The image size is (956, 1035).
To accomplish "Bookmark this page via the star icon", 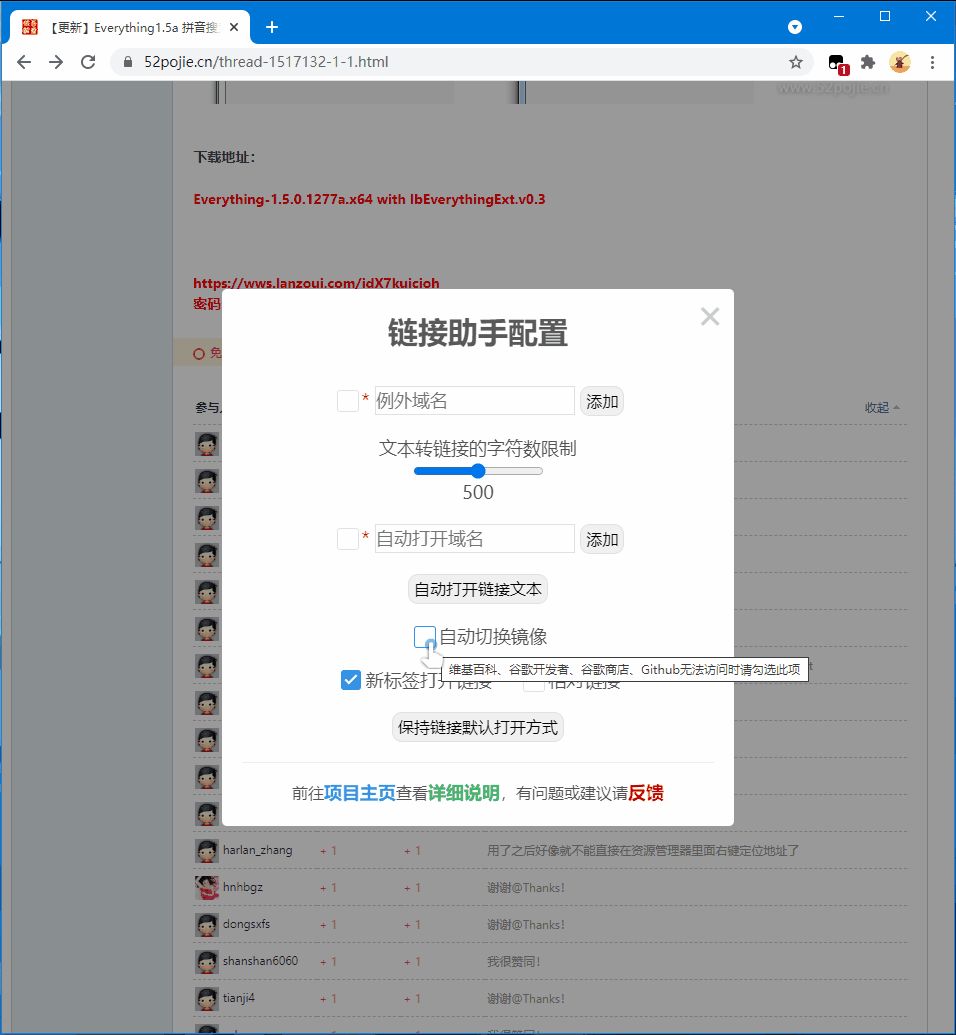I will click(795, 62).
